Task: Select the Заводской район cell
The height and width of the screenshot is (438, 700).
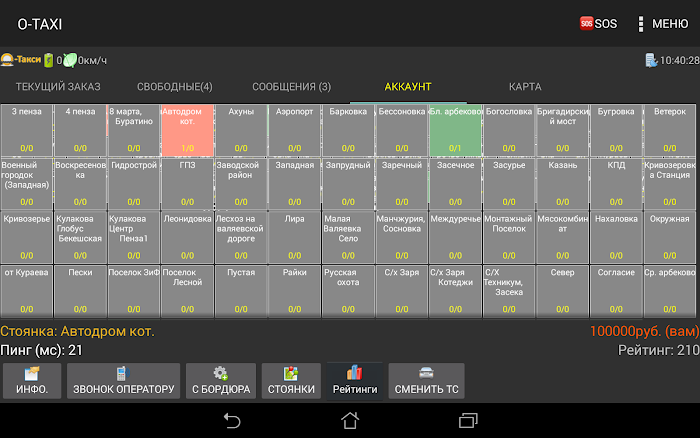Action: [241, 184]
